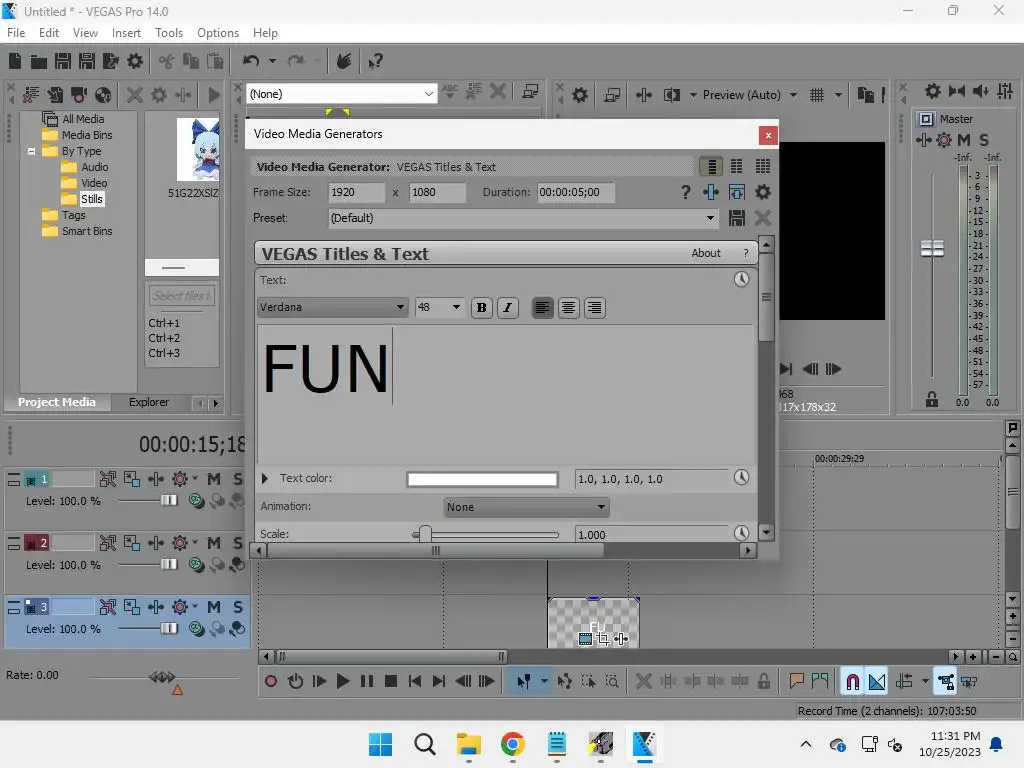Create a new project from toolbar
Screen dimensions: 1024x768
(15, 61)
